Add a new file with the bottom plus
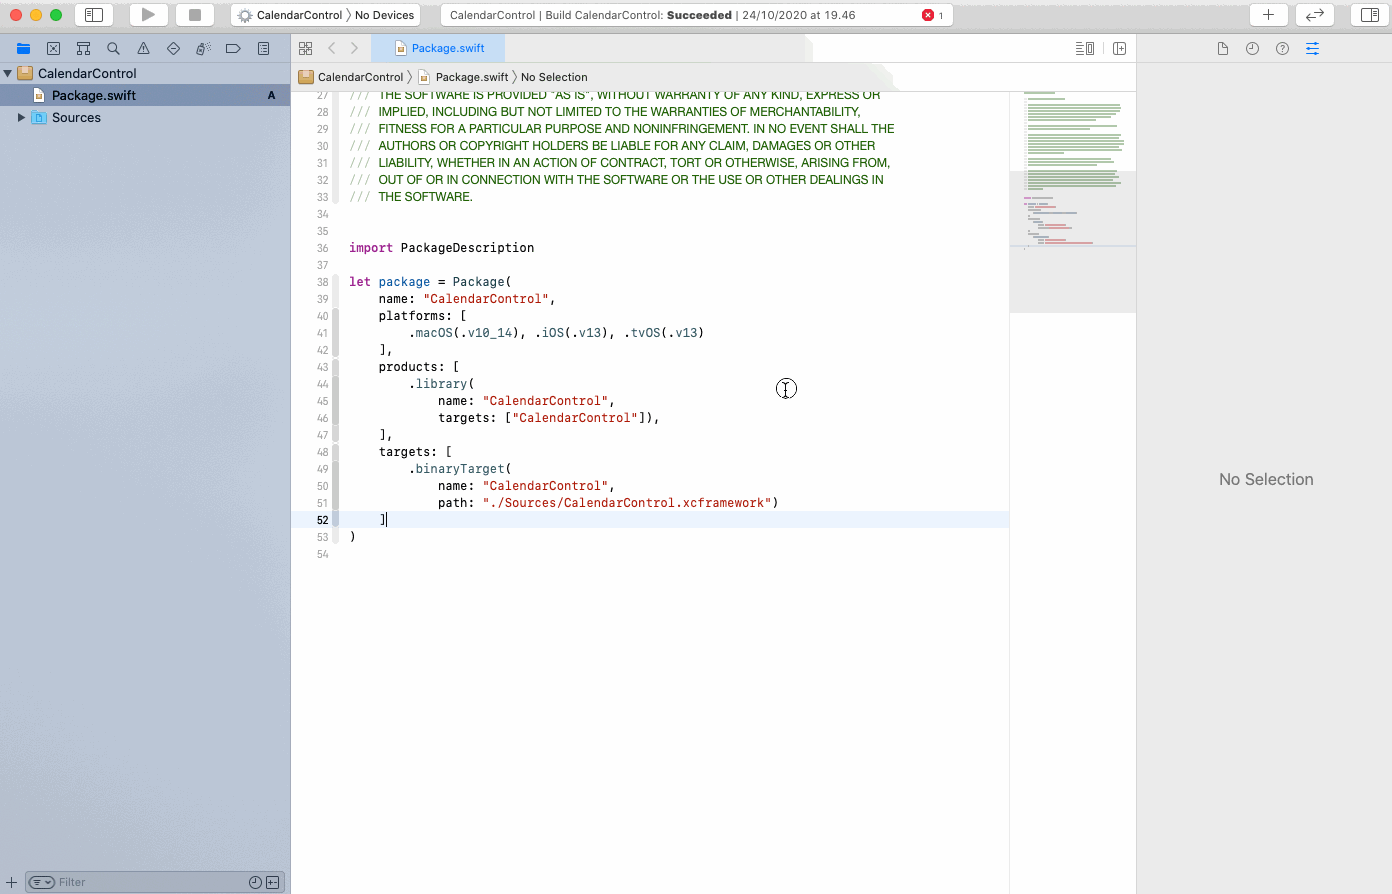 coord(11,882)
